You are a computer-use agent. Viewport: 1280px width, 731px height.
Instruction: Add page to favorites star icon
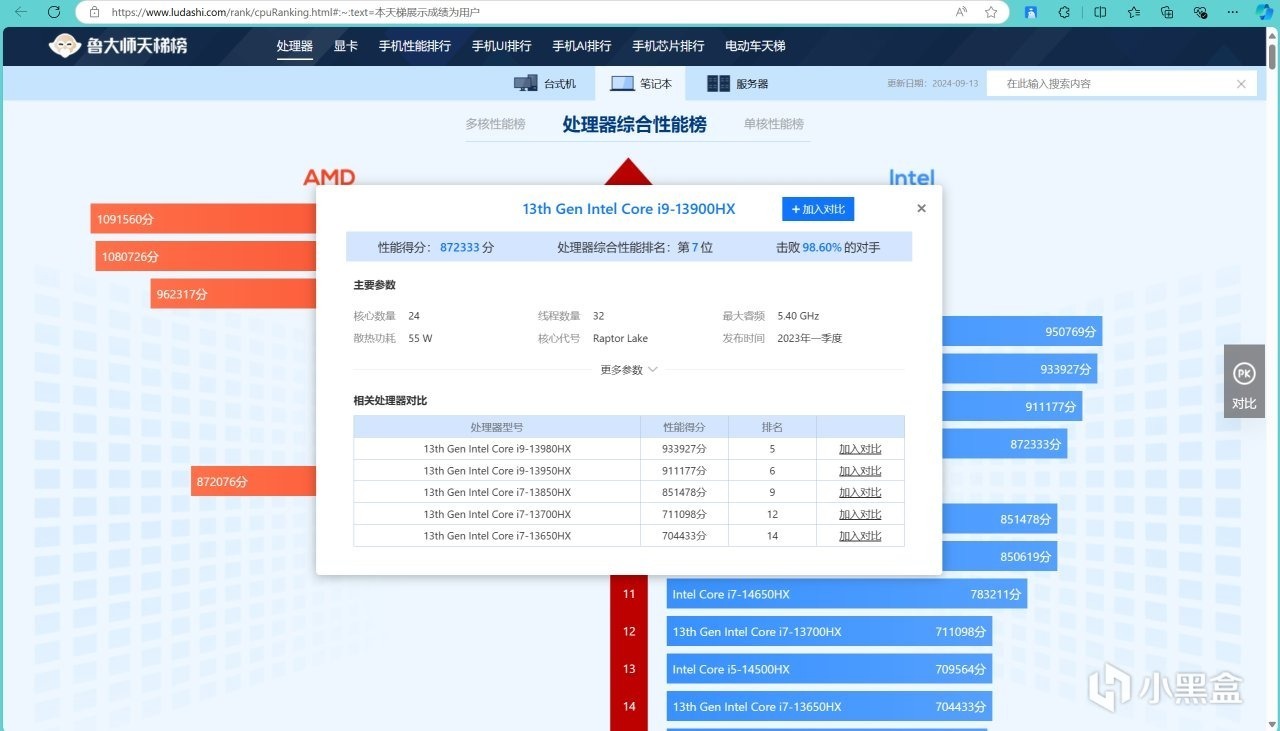coord(991,12)
